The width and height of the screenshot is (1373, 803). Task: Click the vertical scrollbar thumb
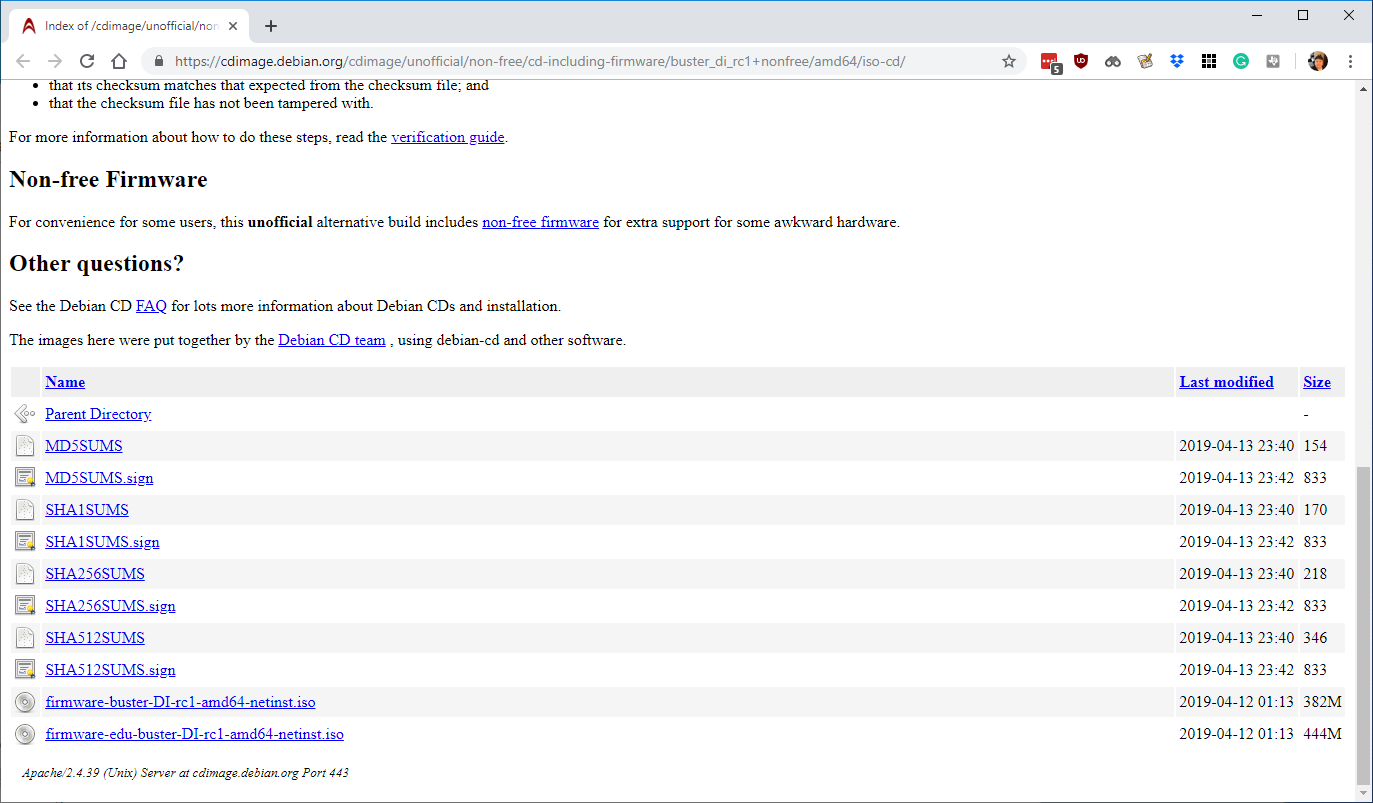tap(1363, 625)
